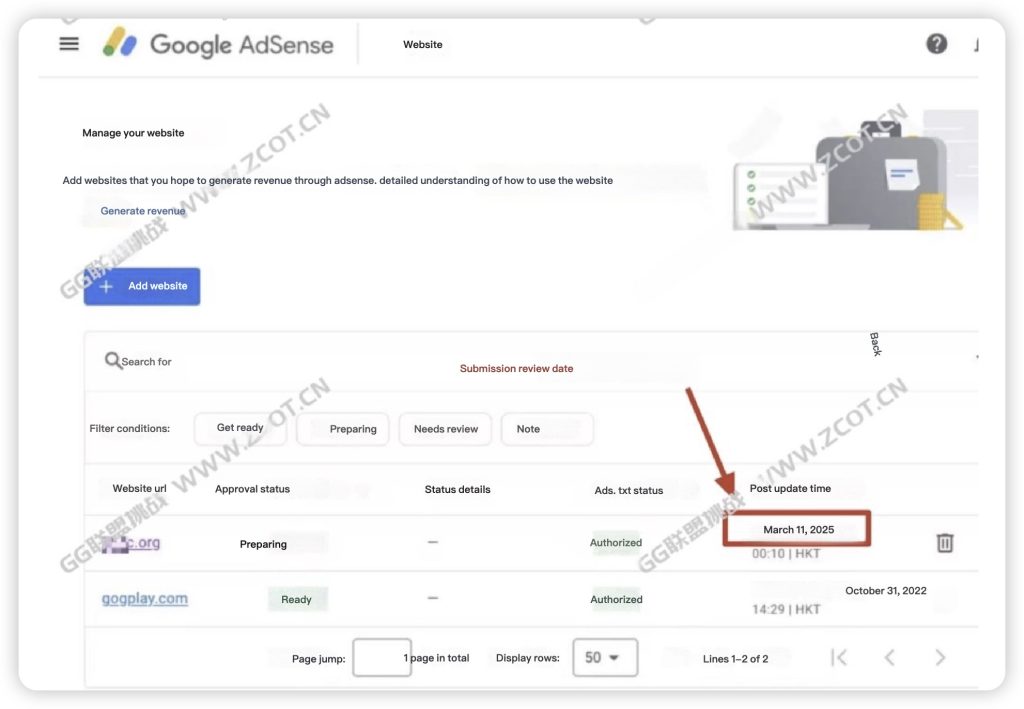Image resolution: width=1024 pixels, height=709 pixels.
Task: Delete the website with the trash icon
Action: tap(944, 542)
